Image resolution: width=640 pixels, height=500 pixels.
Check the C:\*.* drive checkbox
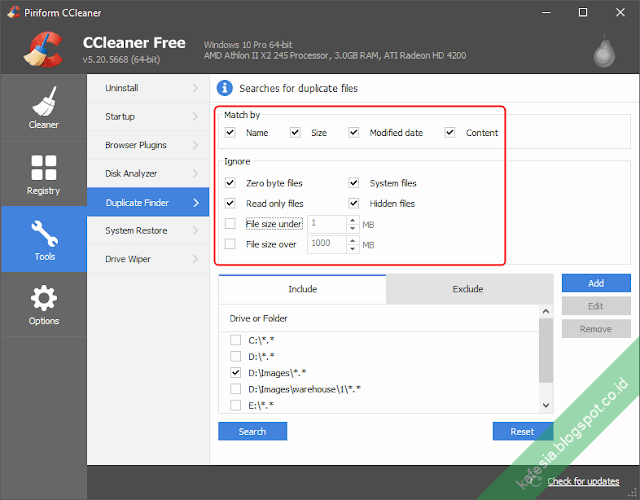tap(236, 340)
